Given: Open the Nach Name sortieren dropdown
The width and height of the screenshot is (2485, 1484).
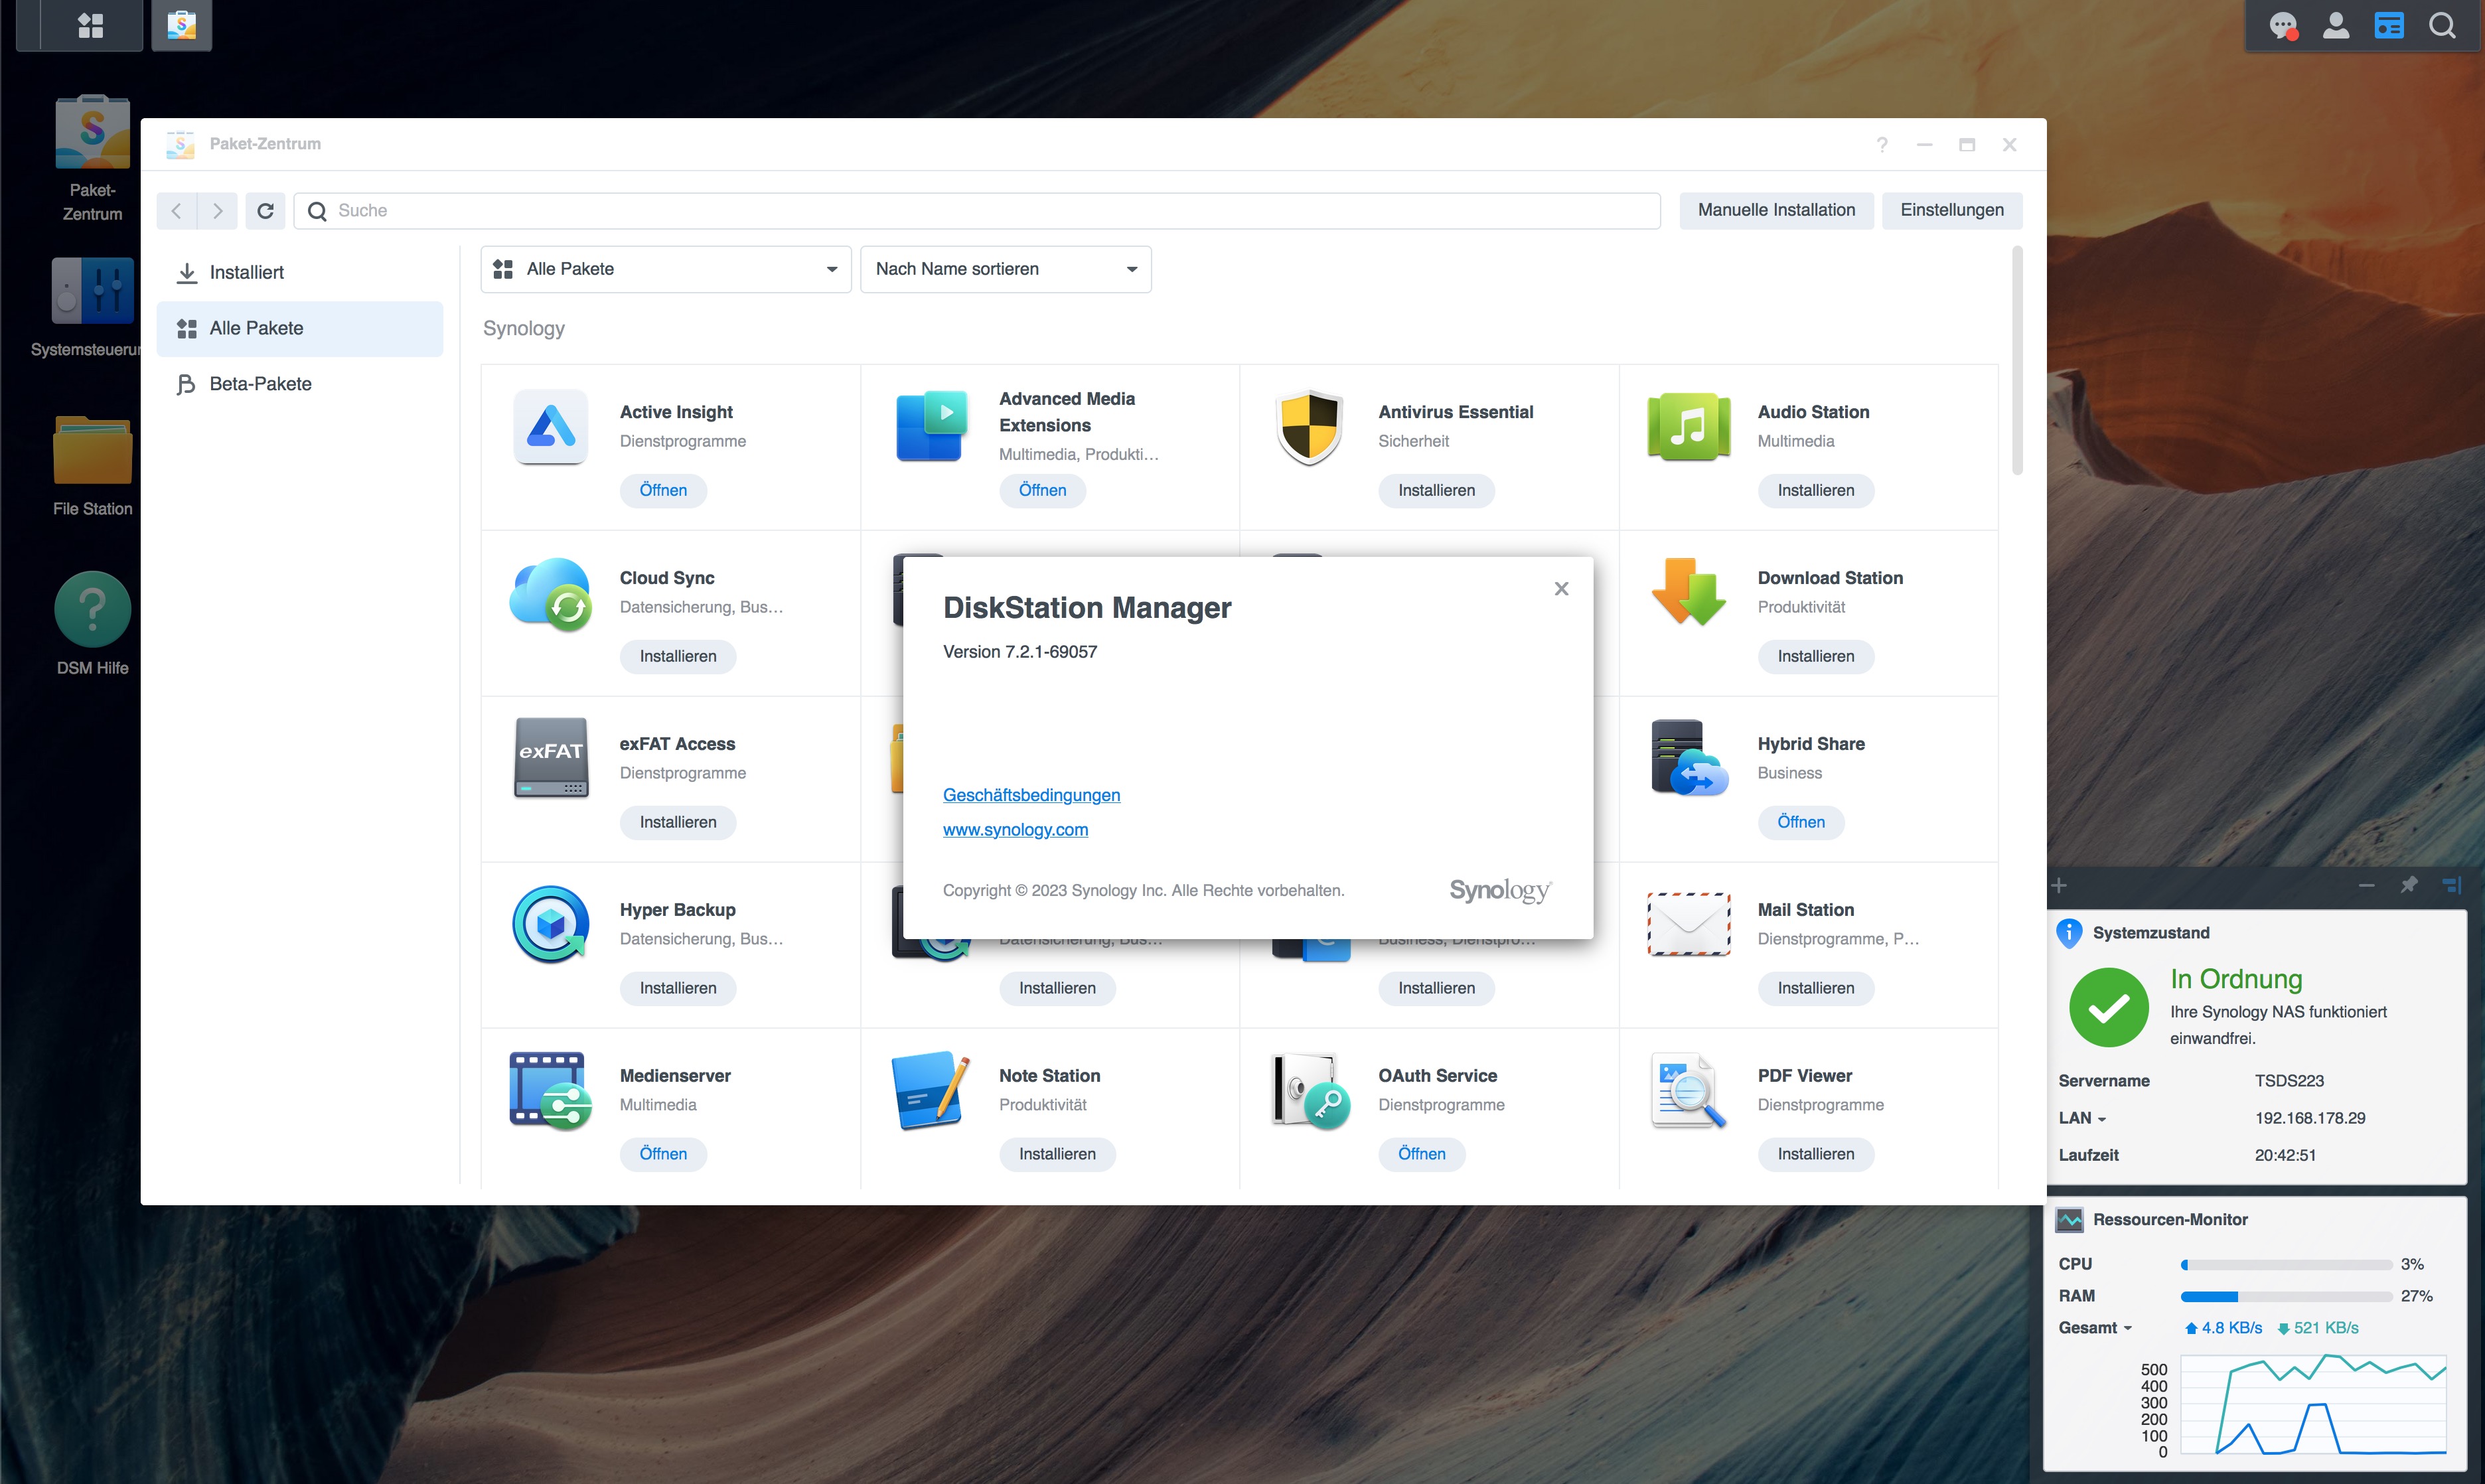Looking at the screenshot, I should pyautogui.click(x=1005, y=269).
